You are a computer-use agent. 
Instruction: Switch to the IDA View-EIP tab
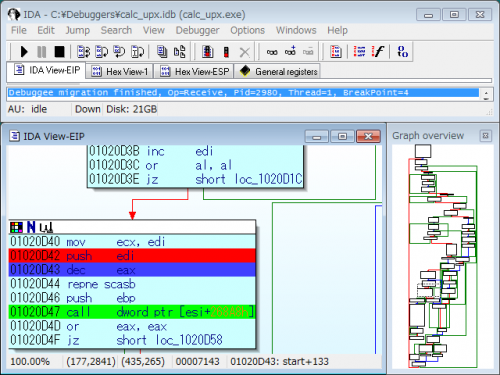pyautogui.click(x=47, y=70)
